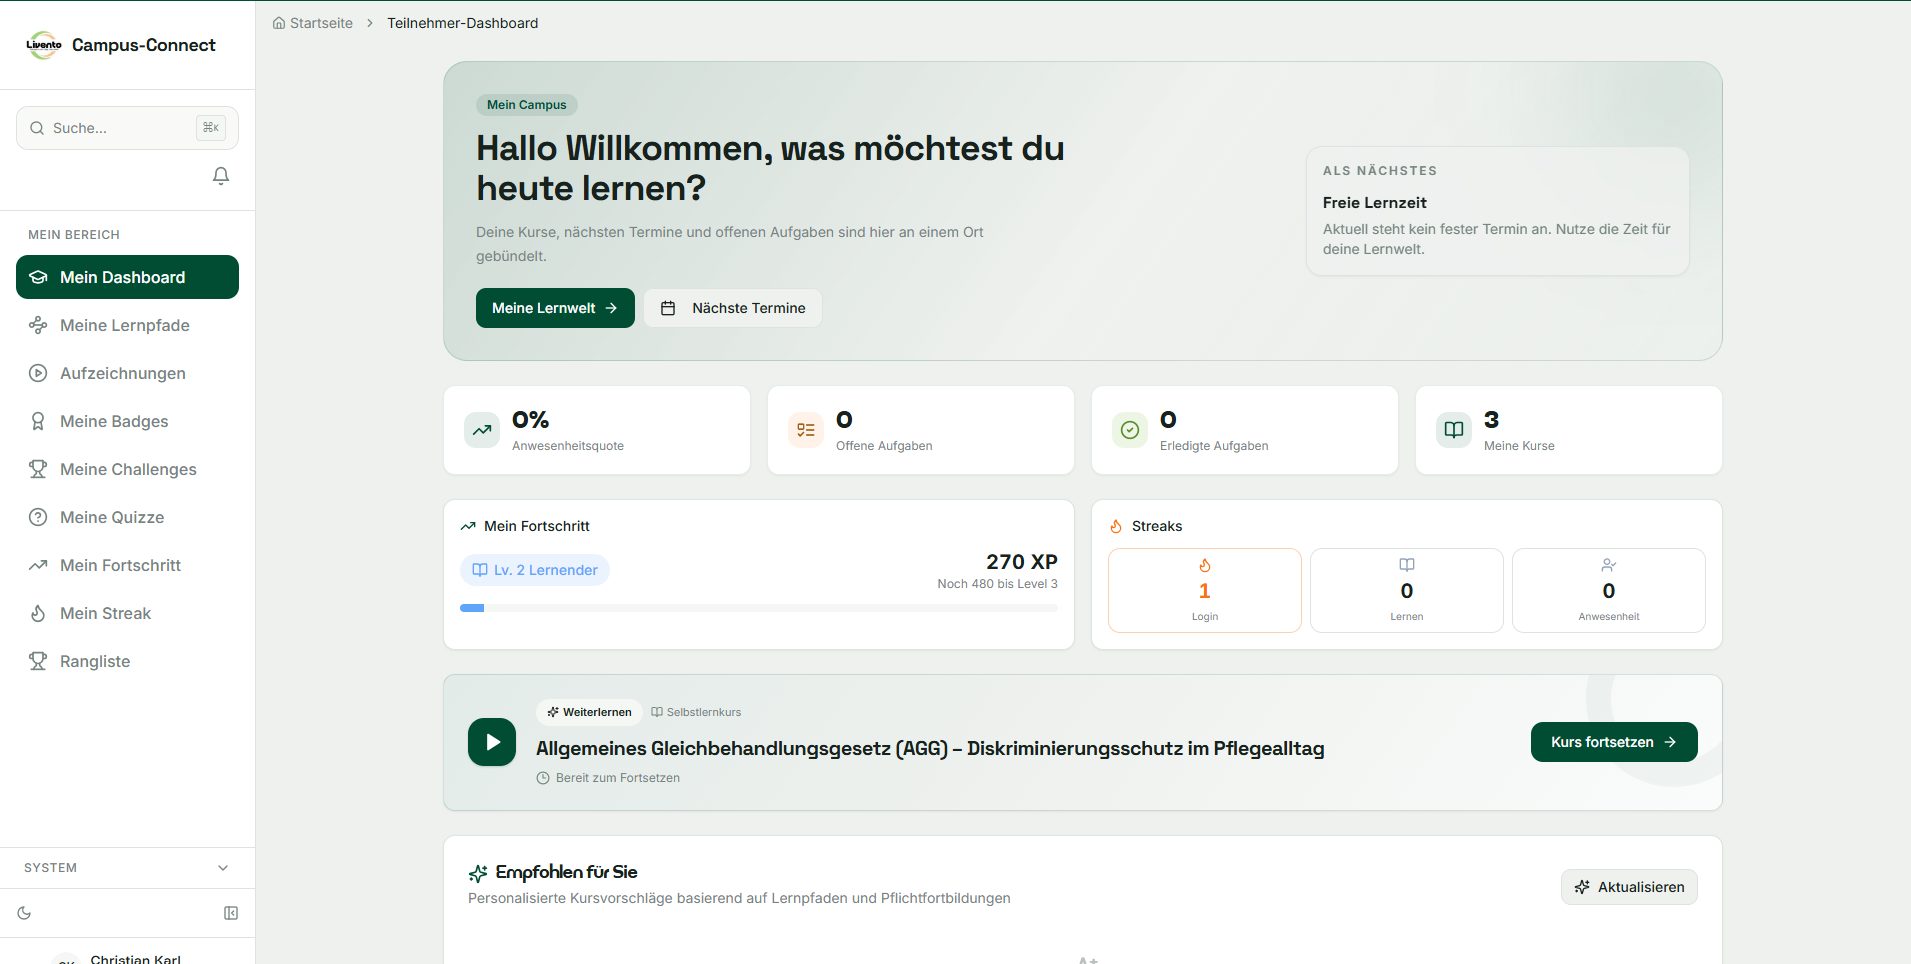The image size is (1911, 964).
Task: Click the Streaks flame icon
Action: click(1116, 526)
